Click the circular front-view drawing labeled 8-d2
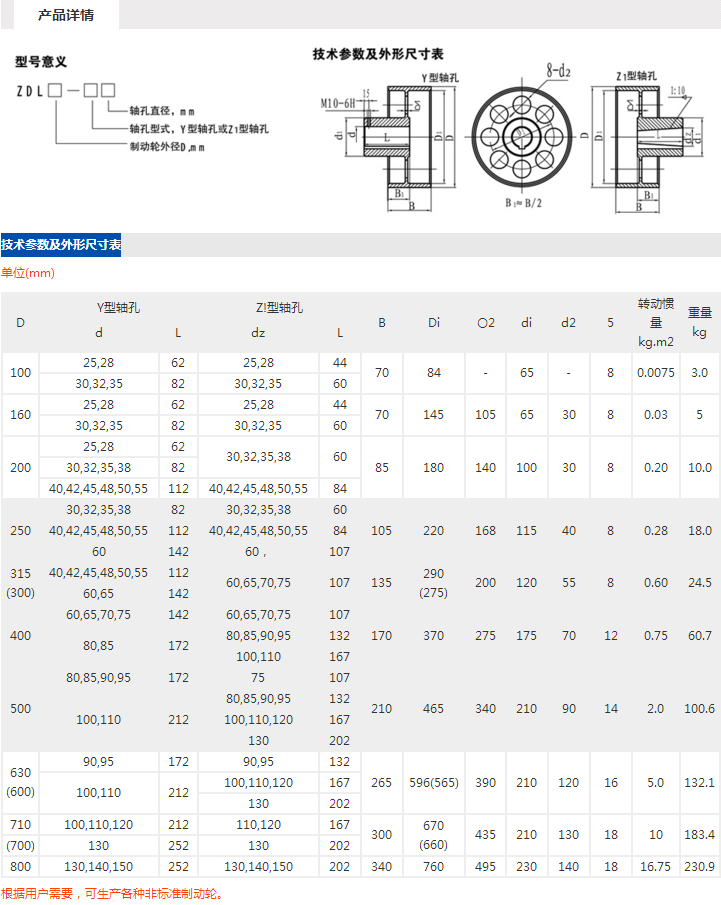 (521, 137)
